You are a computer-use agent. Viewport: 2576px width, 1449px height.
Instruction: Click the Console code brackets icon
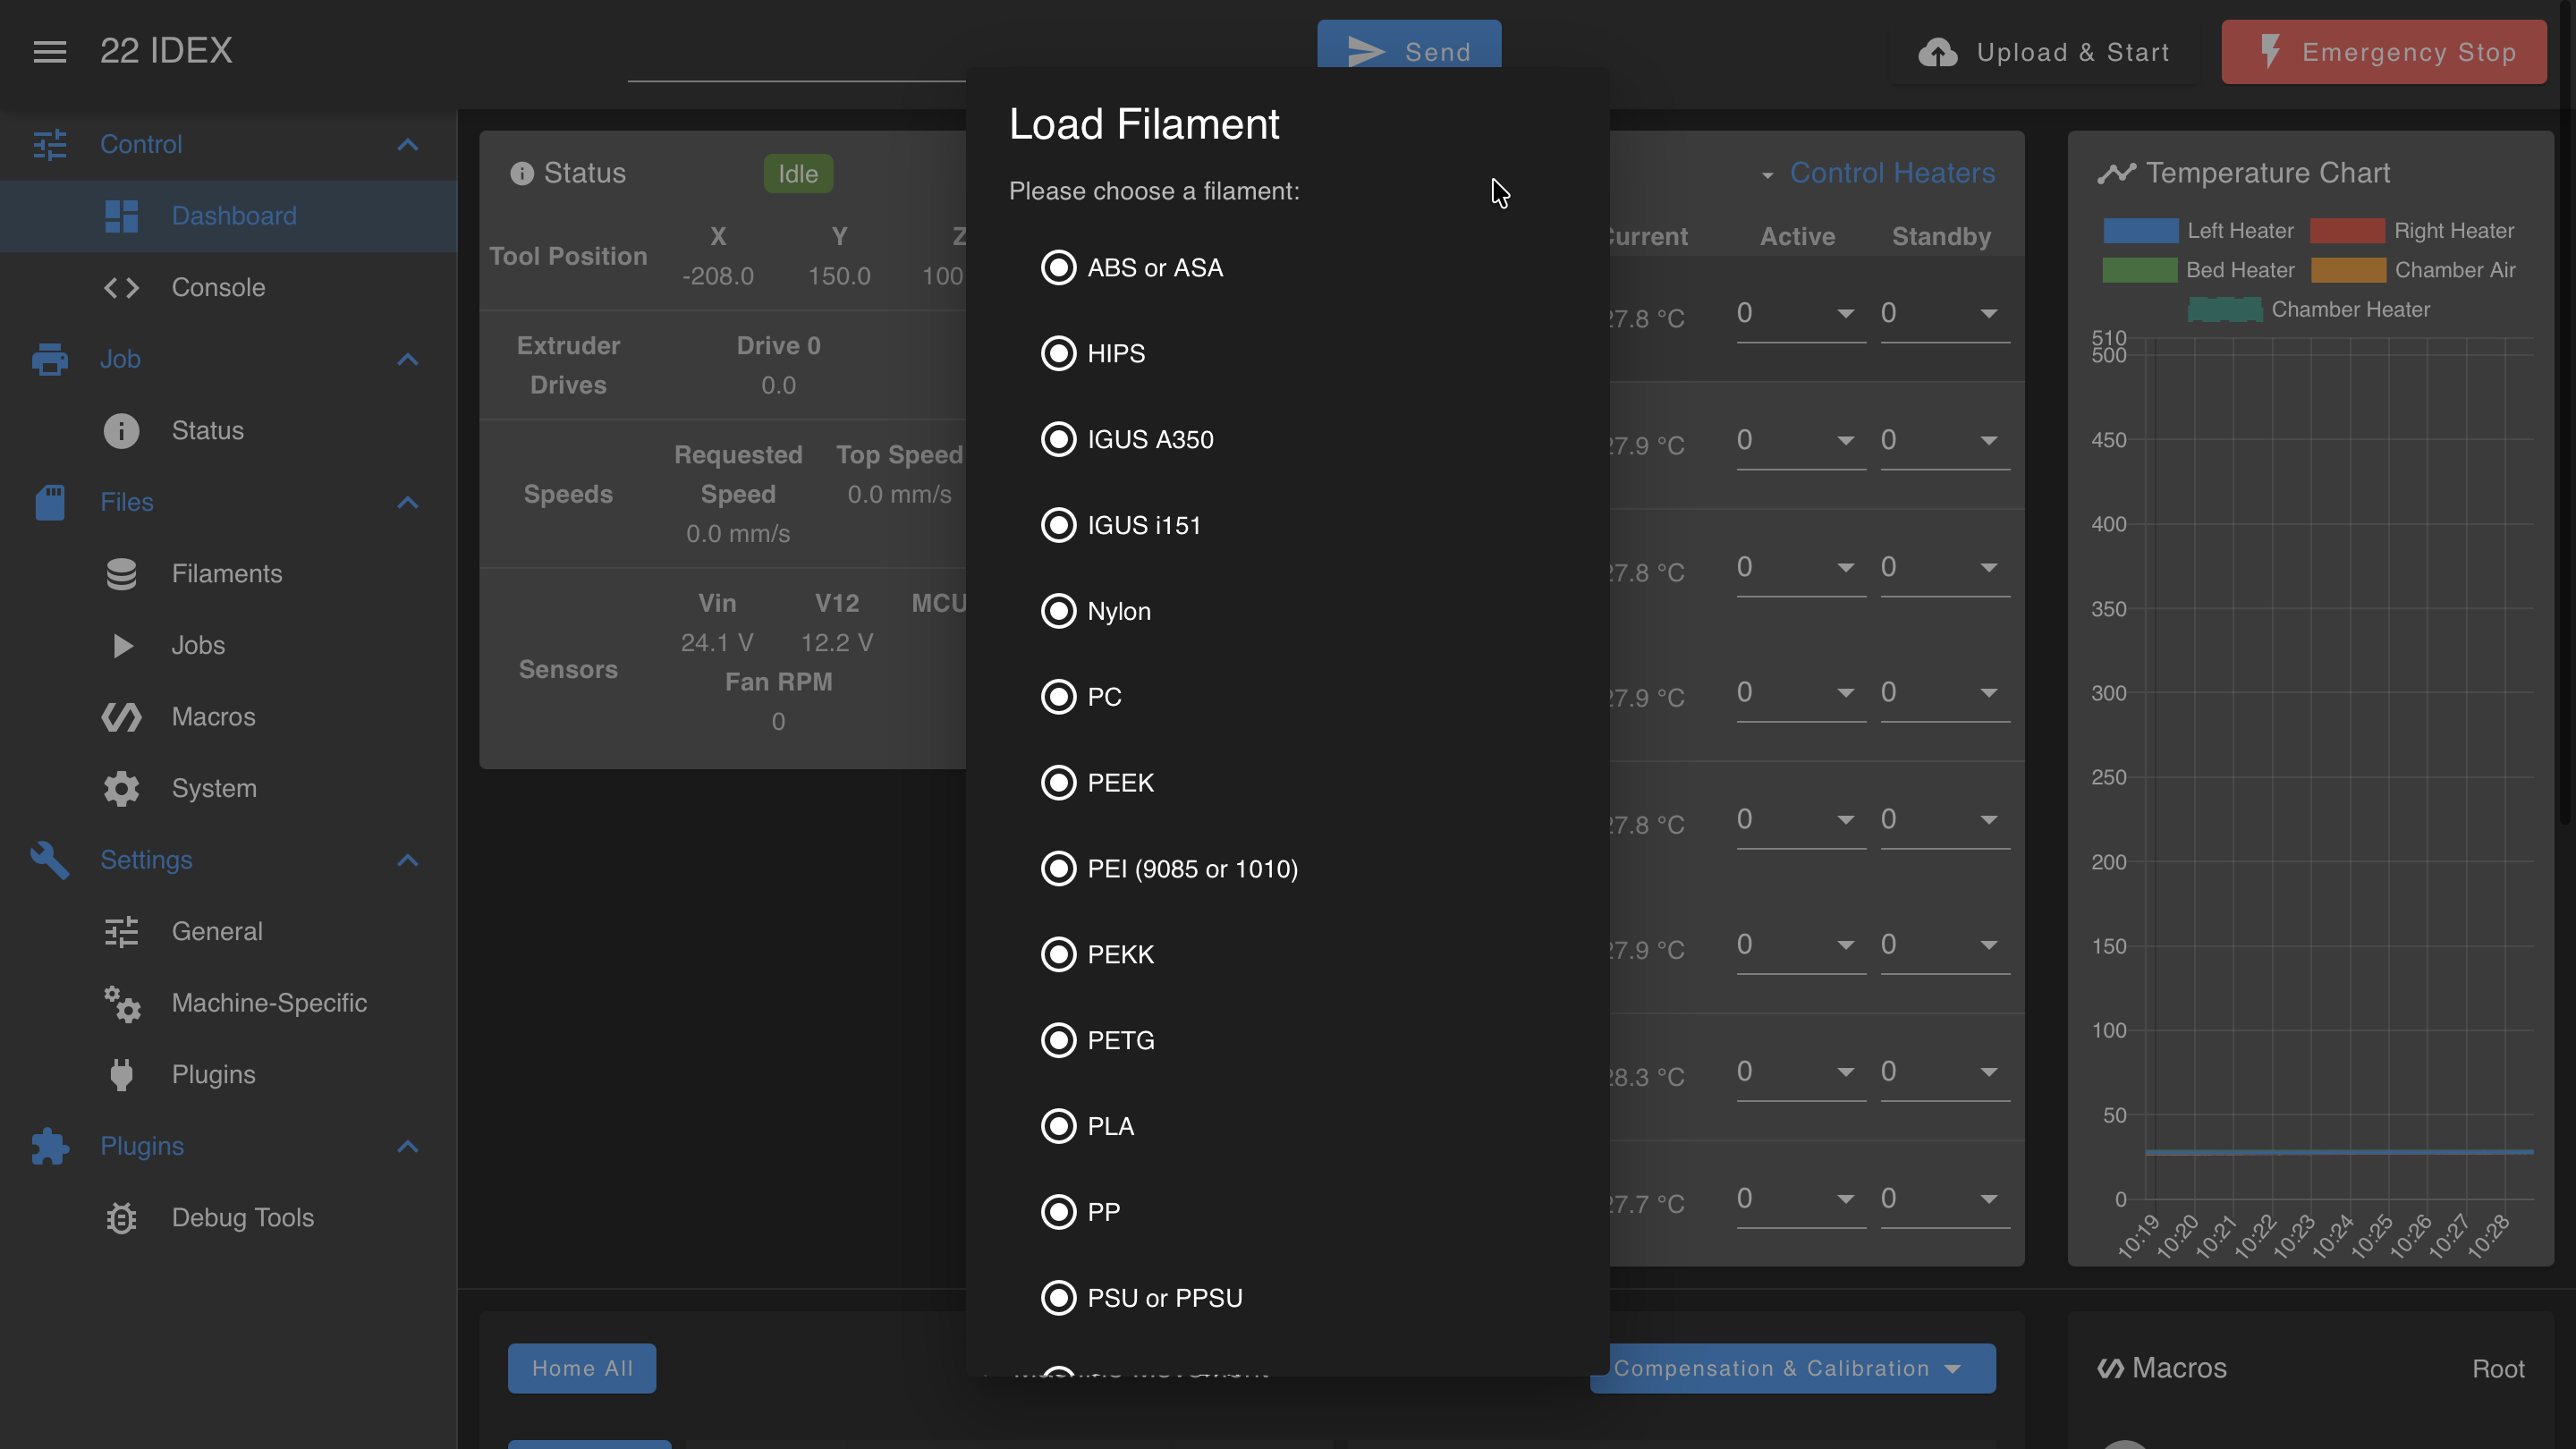click(x=121, y=288)
